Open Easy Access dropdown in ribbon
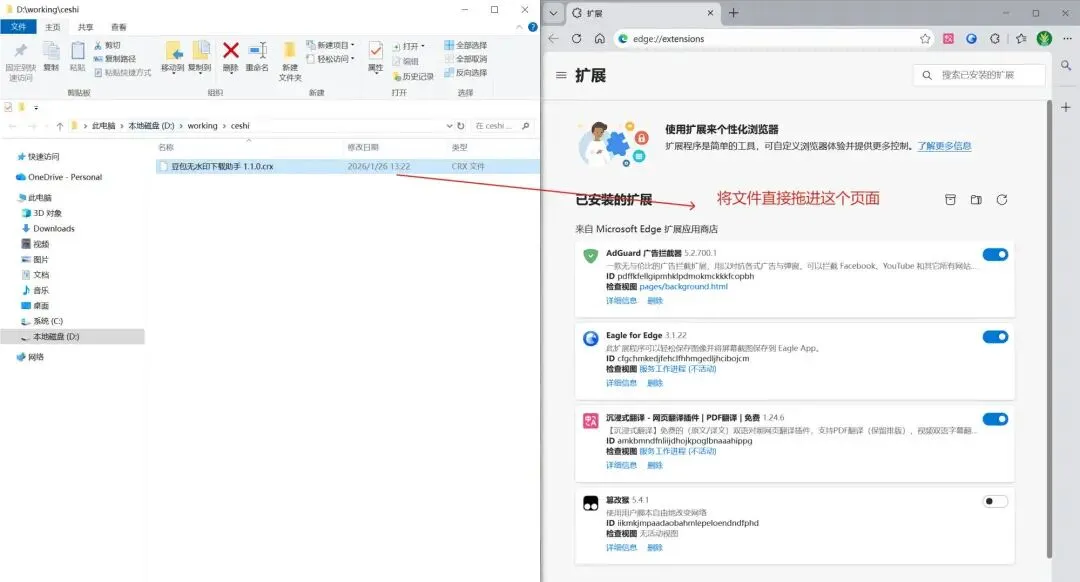Viewport: 1080px width, 582px height. coord(331,59)
